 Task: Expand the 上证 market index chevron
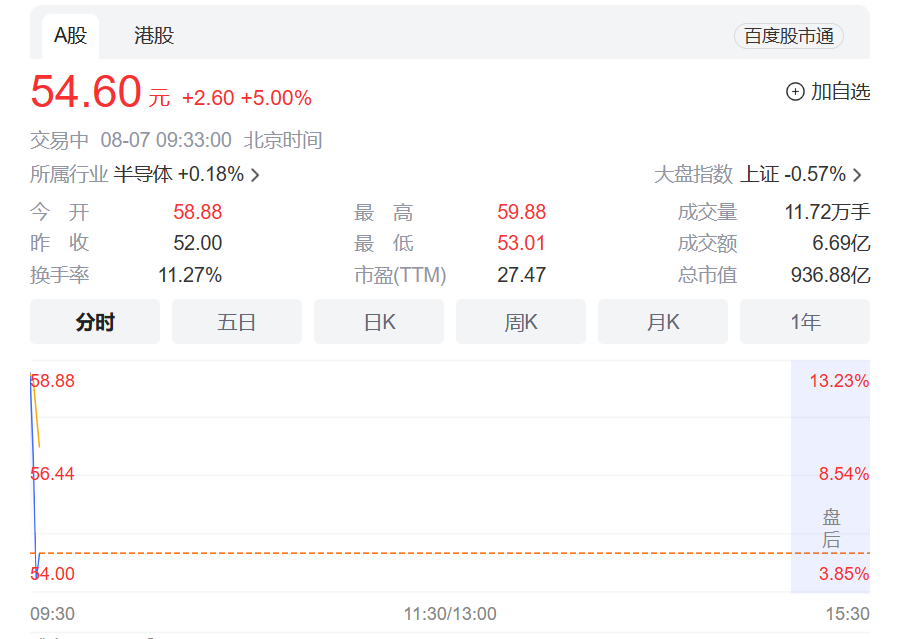tap(857, 175)
